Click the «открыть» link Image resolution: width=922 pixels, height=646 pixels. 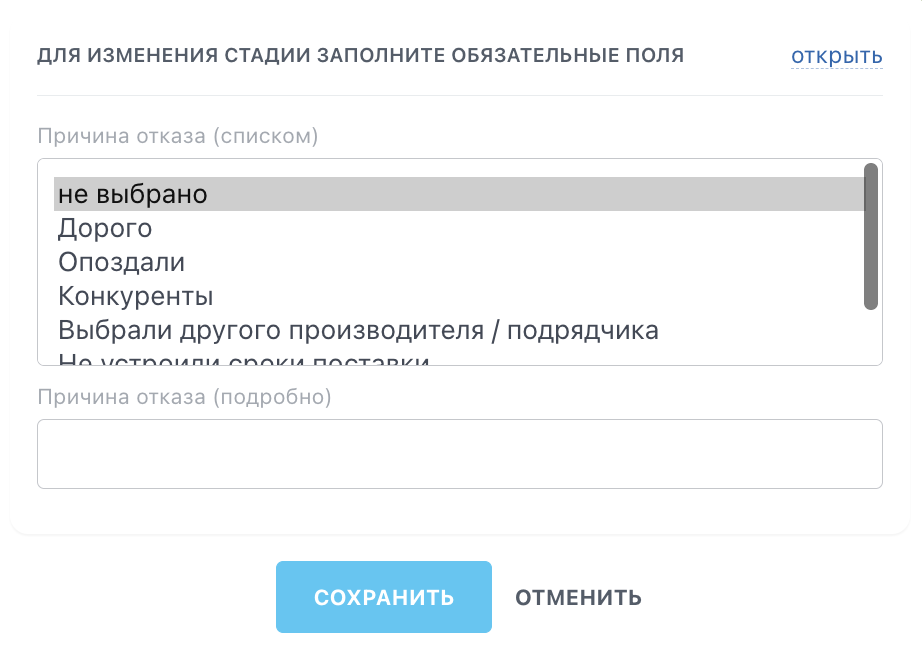pyautogui.click(x=836, y=56)
